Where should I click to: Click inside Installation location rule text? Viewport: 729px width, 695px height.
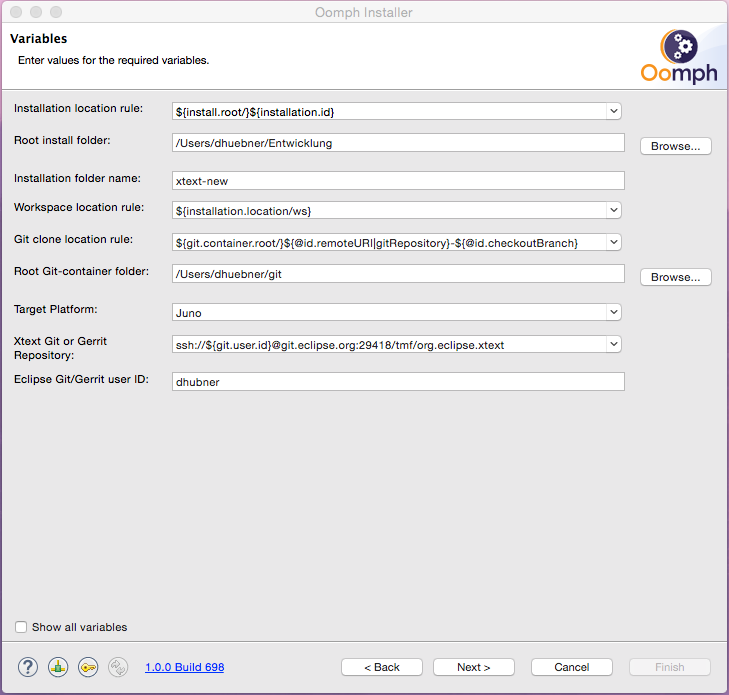(255, 112)
